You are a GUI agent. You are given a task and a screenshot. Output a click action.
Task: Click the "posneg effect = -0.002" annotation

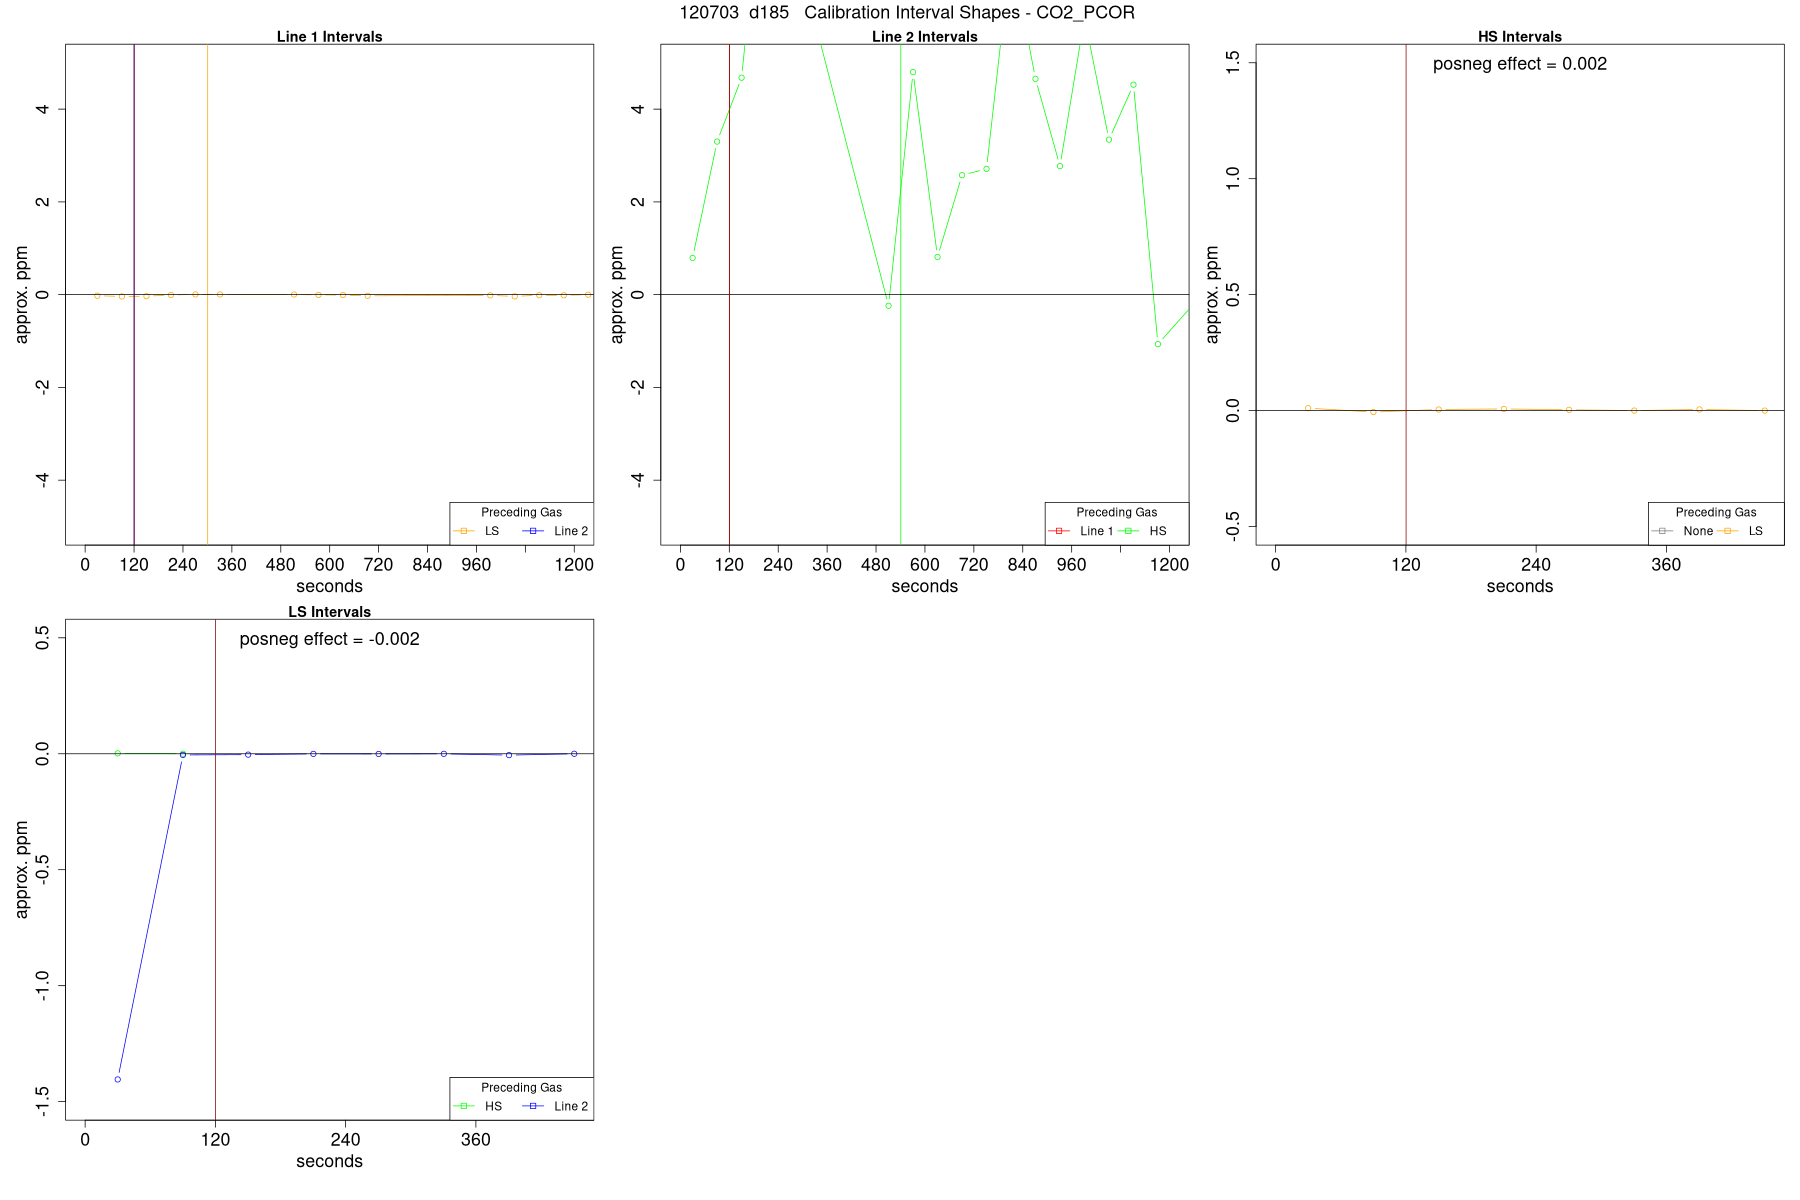click(329, 639)
